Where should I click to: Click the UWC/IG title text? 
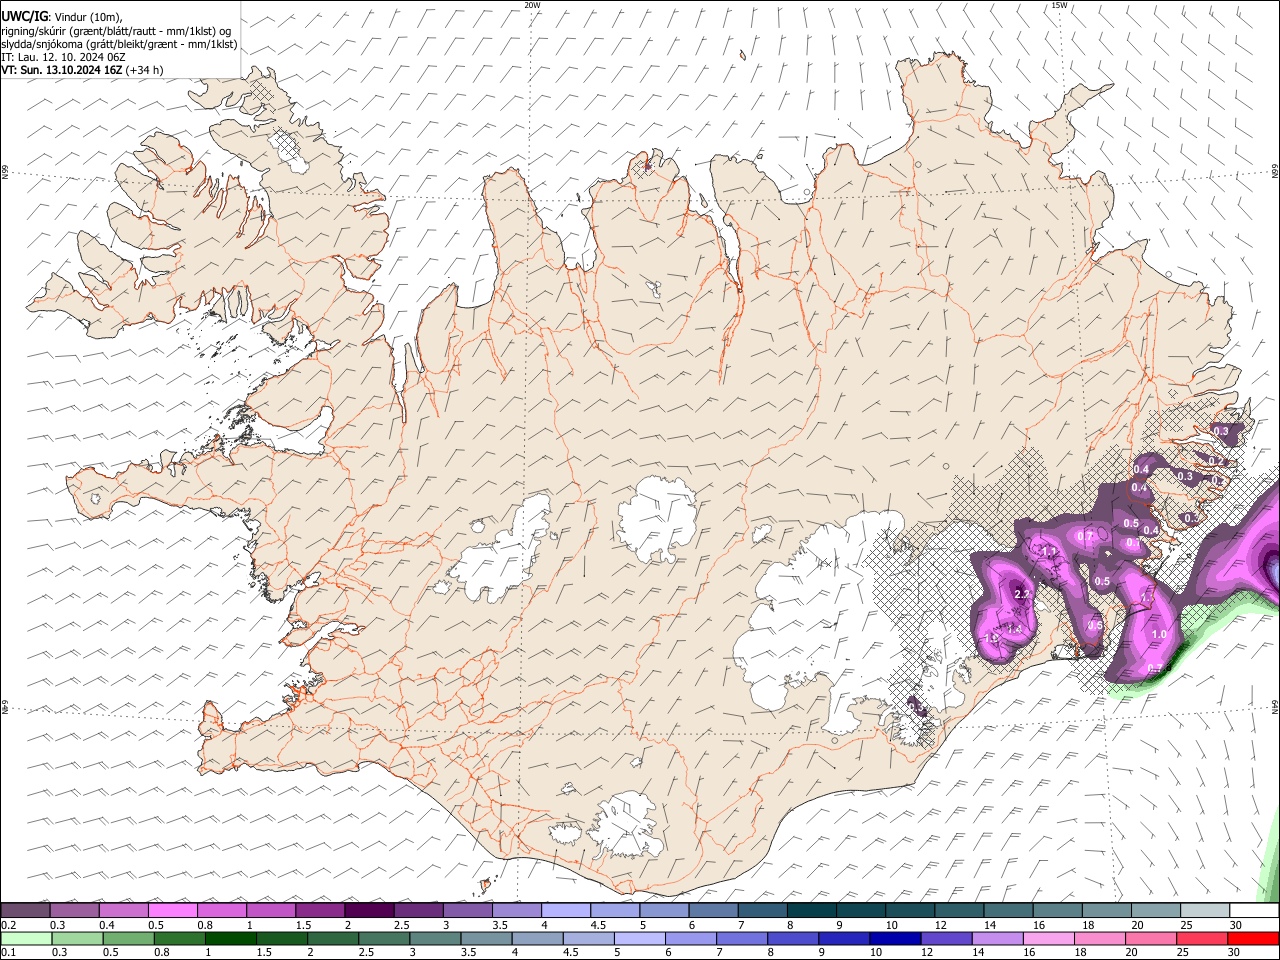(24, 17)
